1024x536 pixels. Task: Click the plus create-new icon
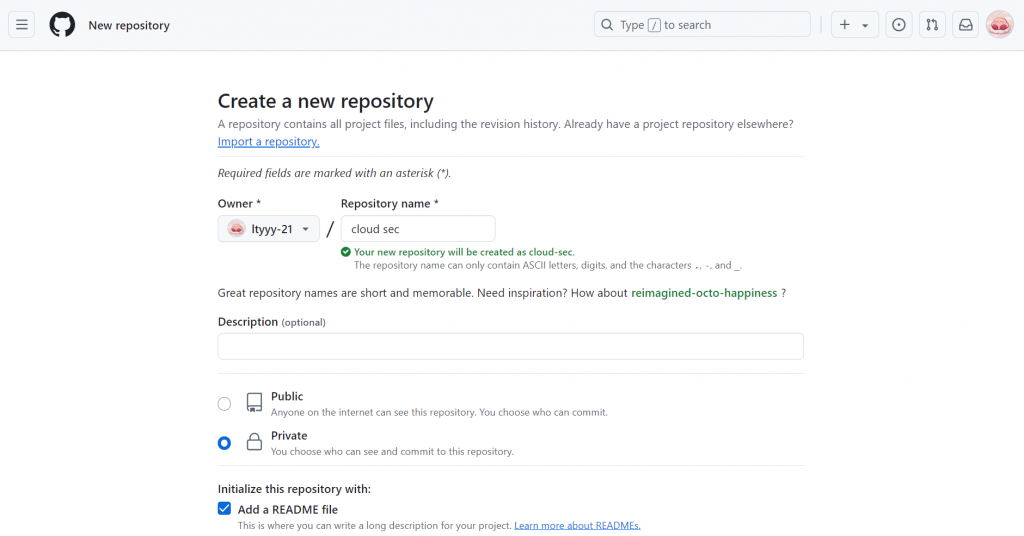(x=845, y=25)
